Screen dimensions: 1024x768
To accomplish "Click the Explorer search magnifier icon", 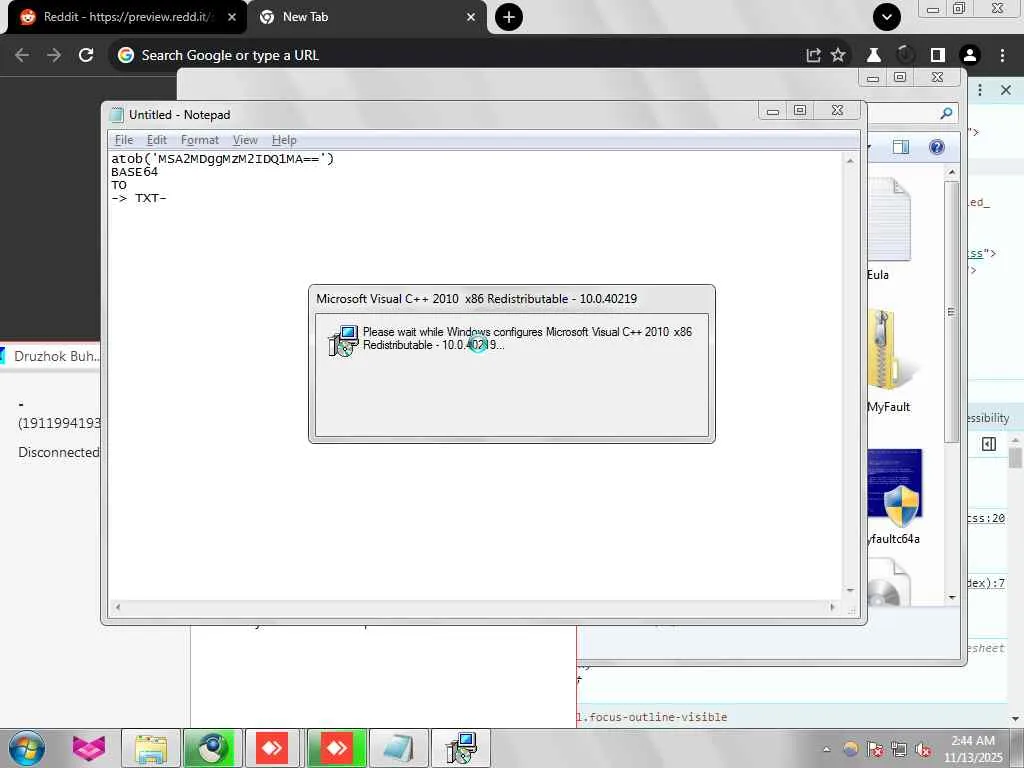I will click(946, 114).
